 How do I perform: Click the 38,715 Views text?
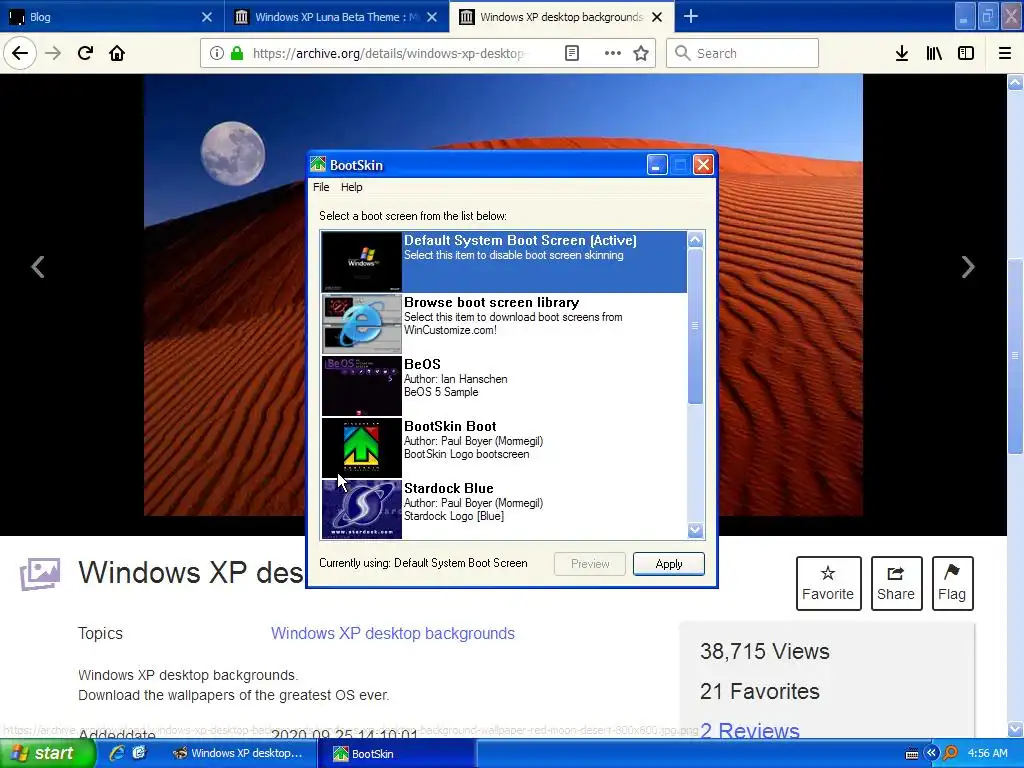click(x=765, y=651)
